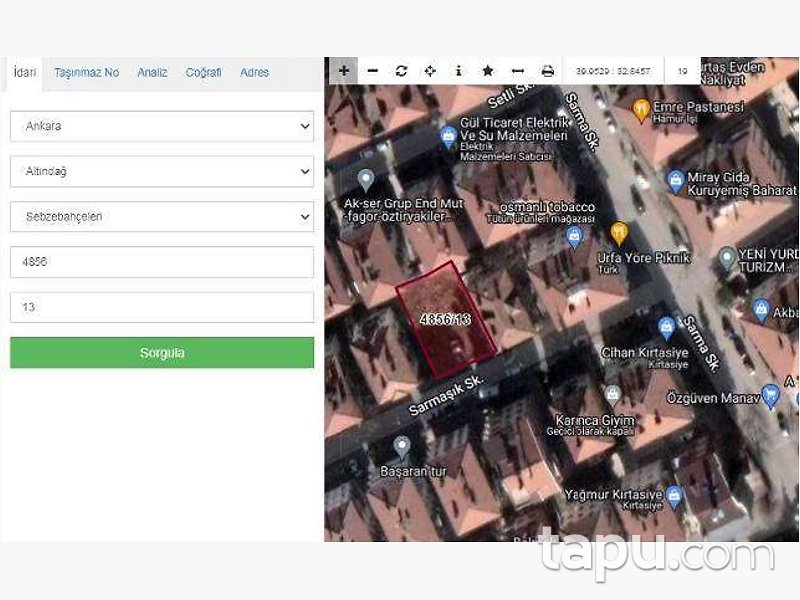Click the Ak-ser Grup location pin
The image size is (800, 600).
point(366,180)
